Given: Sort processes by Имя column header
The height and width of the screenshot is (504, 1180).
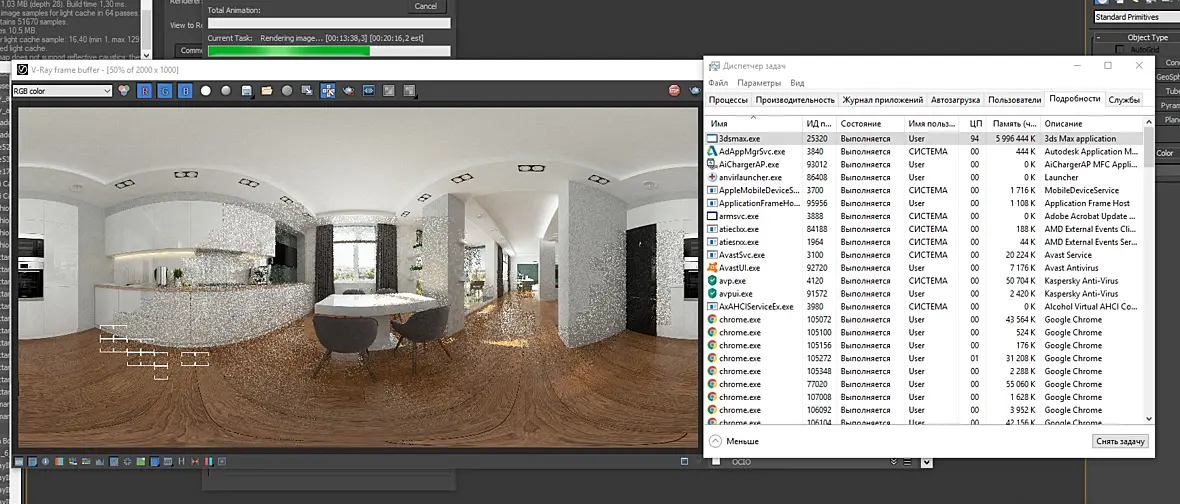Looking at the screenshot, I should (753, 123).
